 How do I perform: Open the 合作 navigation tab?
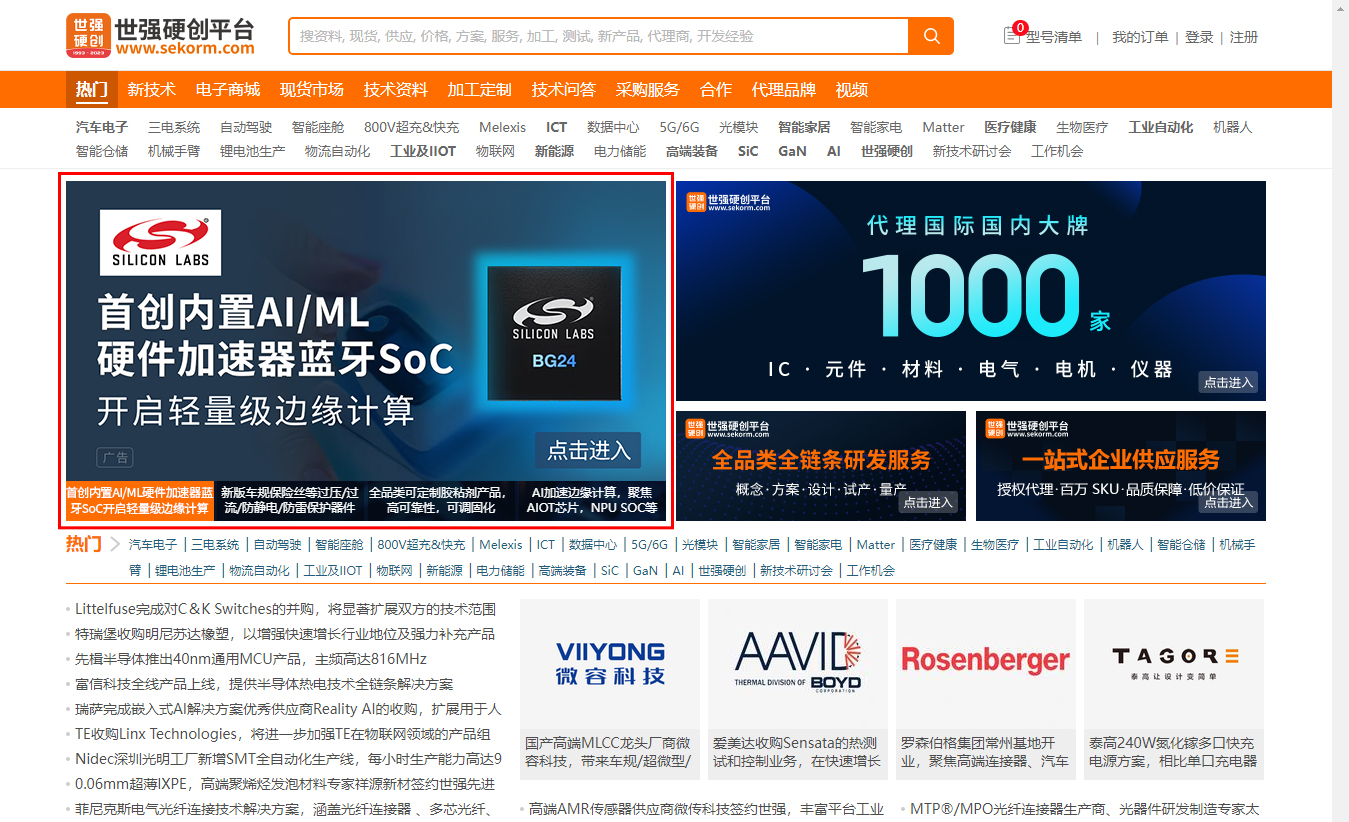[x=716, y=89]
